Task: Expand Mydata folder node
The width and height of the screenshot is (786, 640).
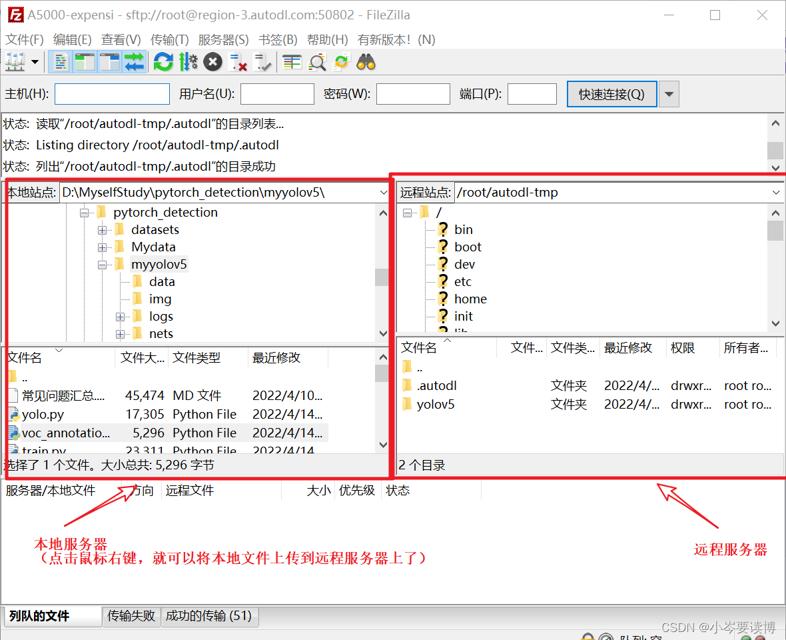Action: pos(102,248)
